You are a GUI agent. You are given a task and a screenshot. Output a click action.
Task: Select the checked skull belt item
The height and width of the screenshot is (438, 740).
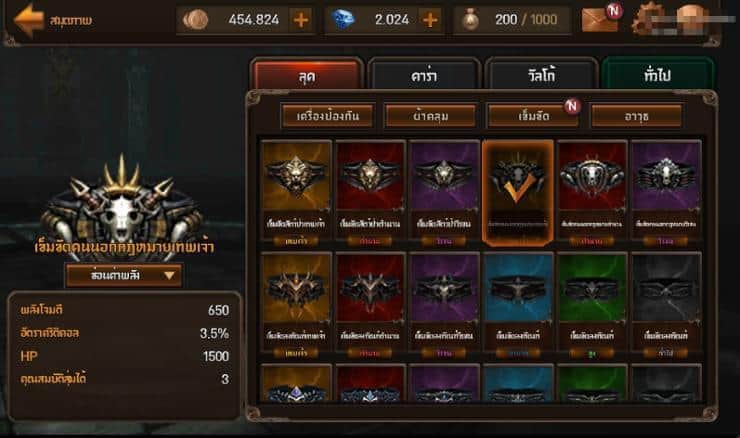518,193
